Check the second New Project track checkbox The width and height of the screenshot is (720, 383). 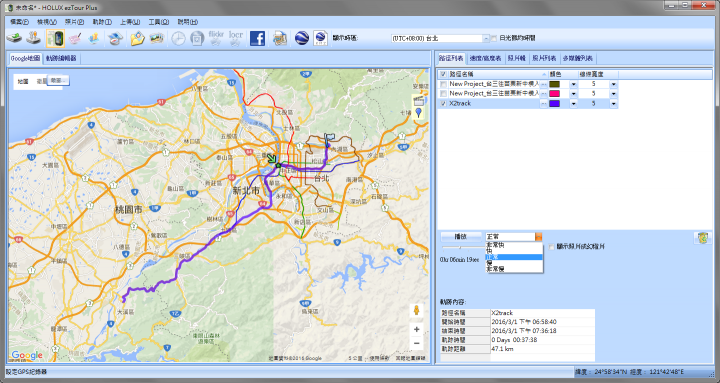coord(443,94)
